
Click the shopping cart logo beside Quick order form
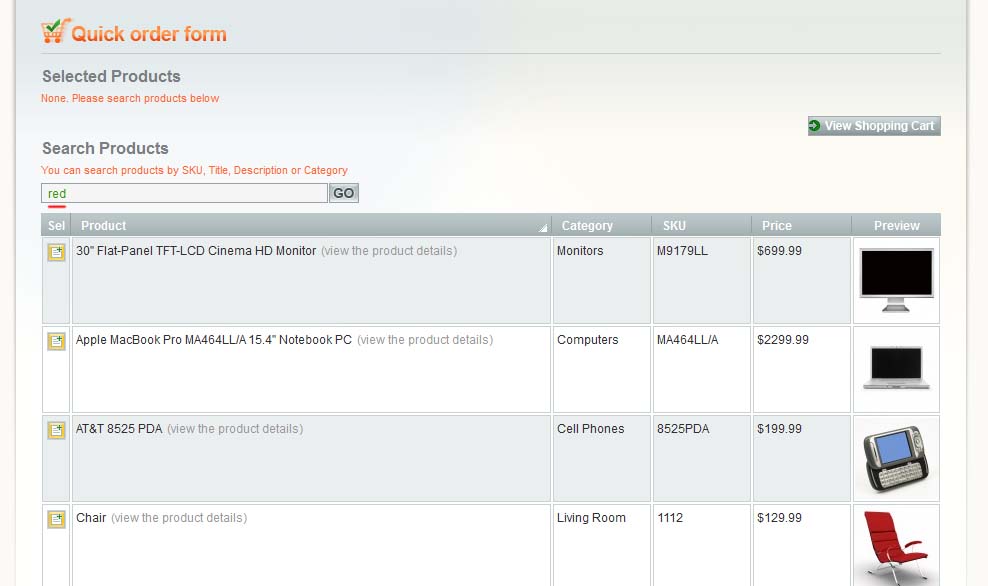click(55, 32)
